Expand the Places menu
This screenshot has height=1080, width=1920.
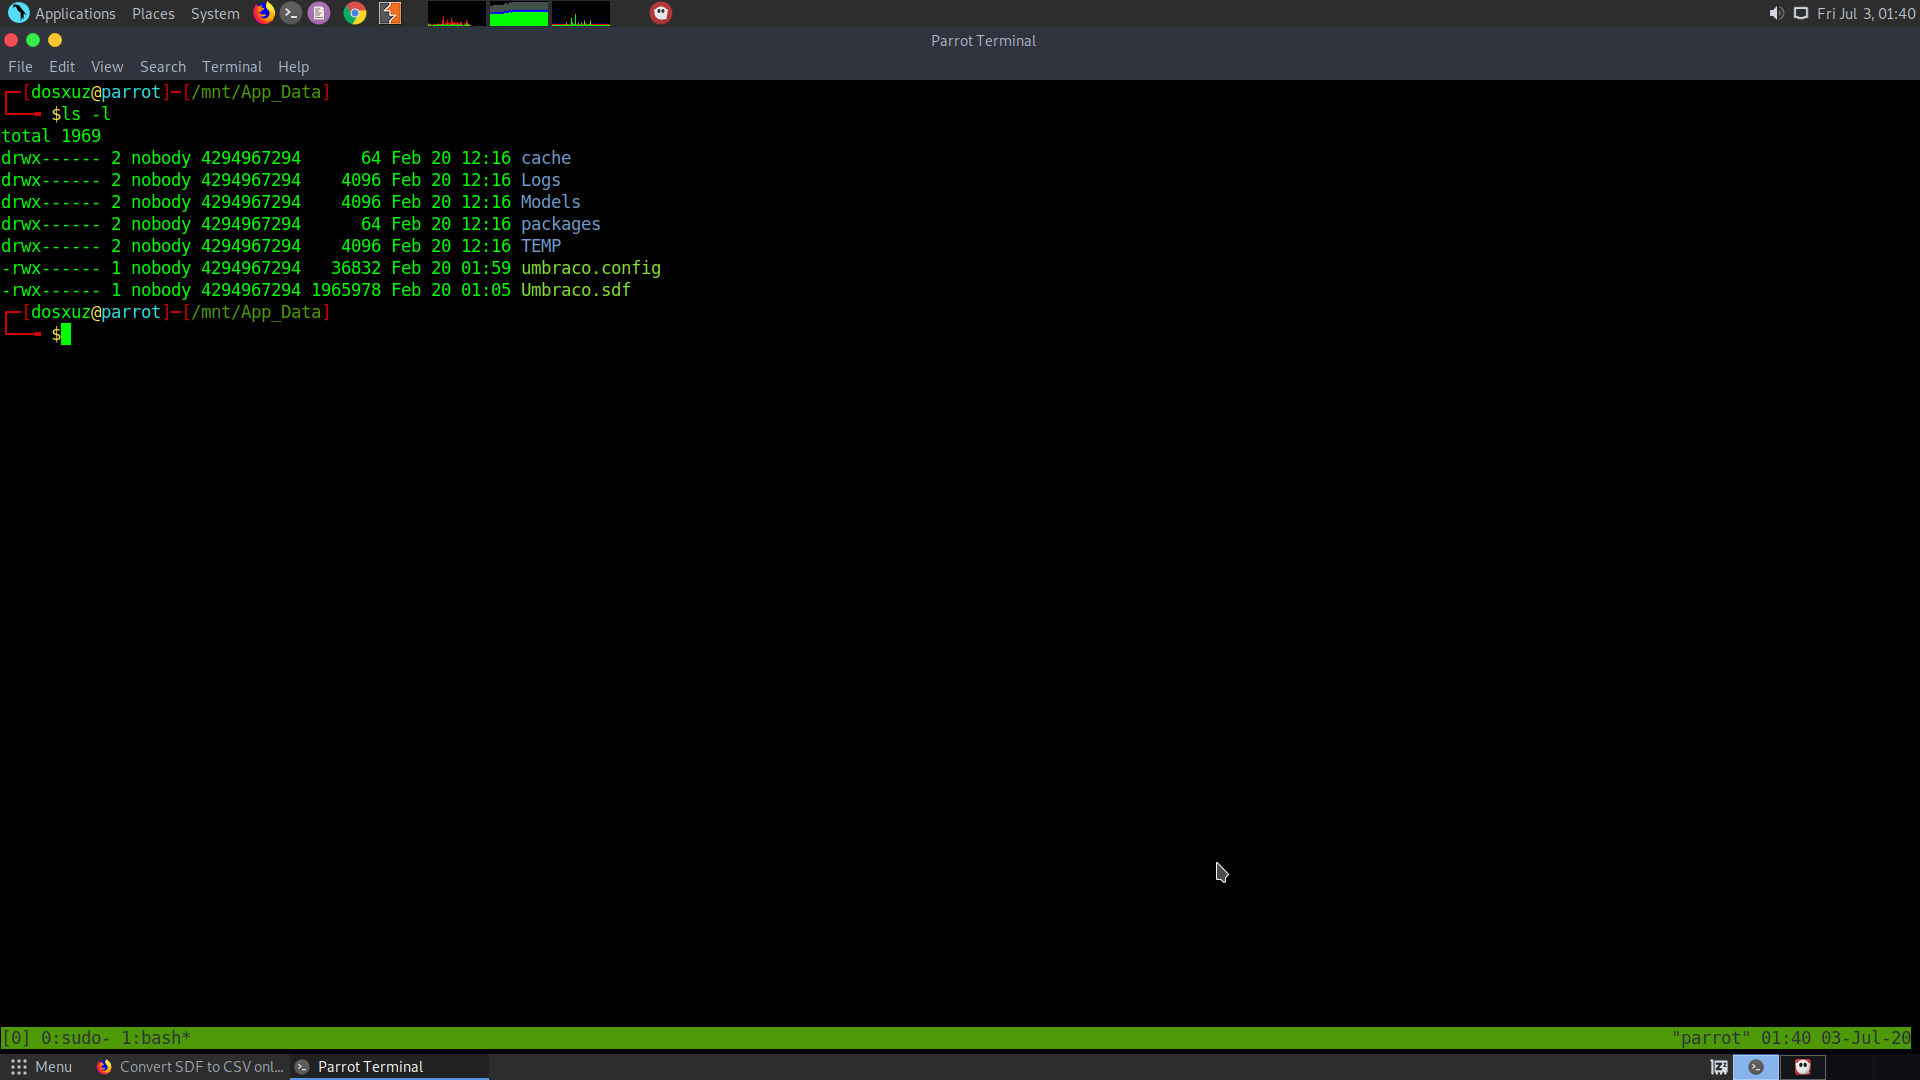(153, 13)
